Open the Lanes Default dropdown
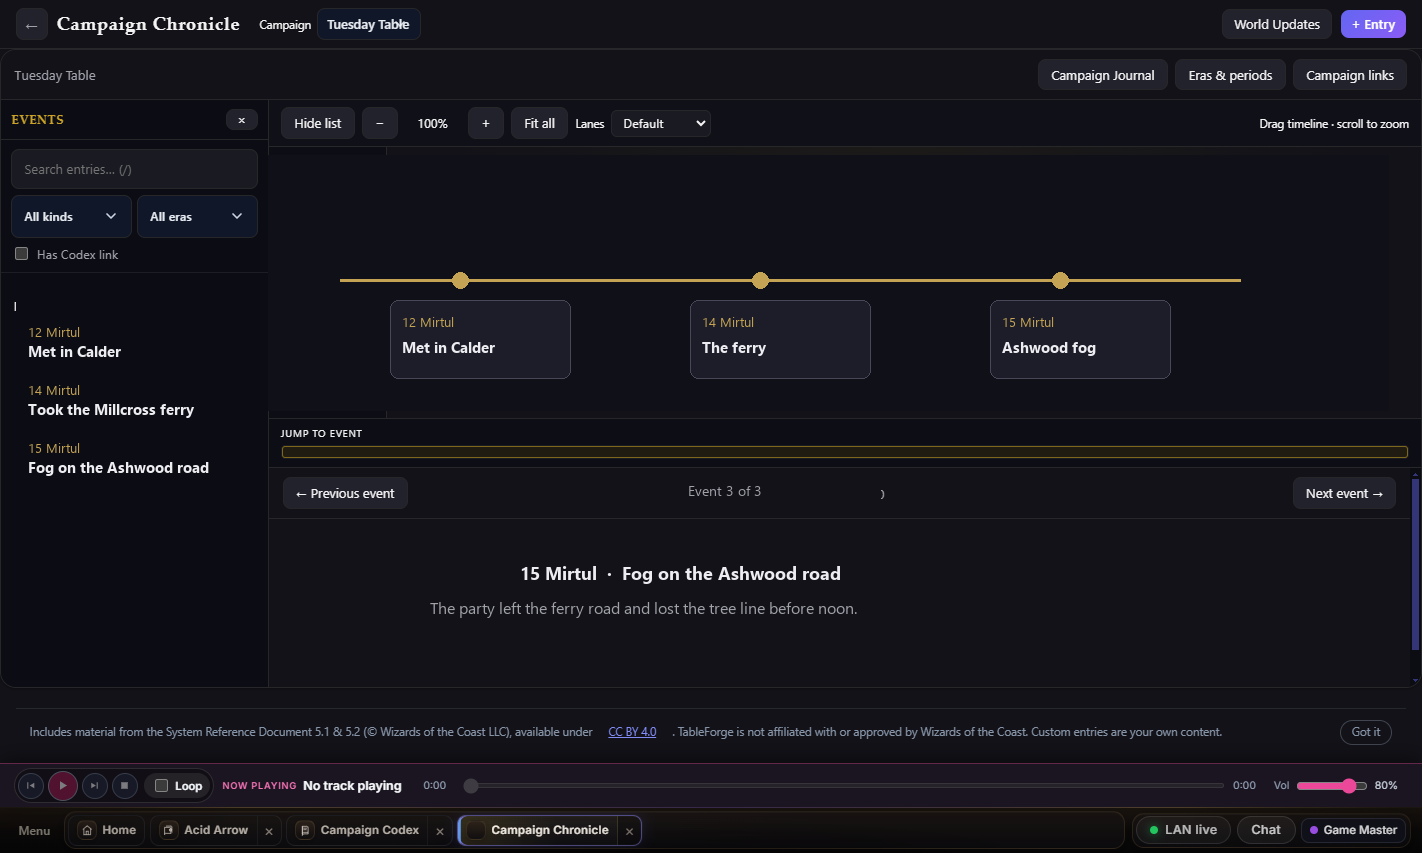 [661, 123]
